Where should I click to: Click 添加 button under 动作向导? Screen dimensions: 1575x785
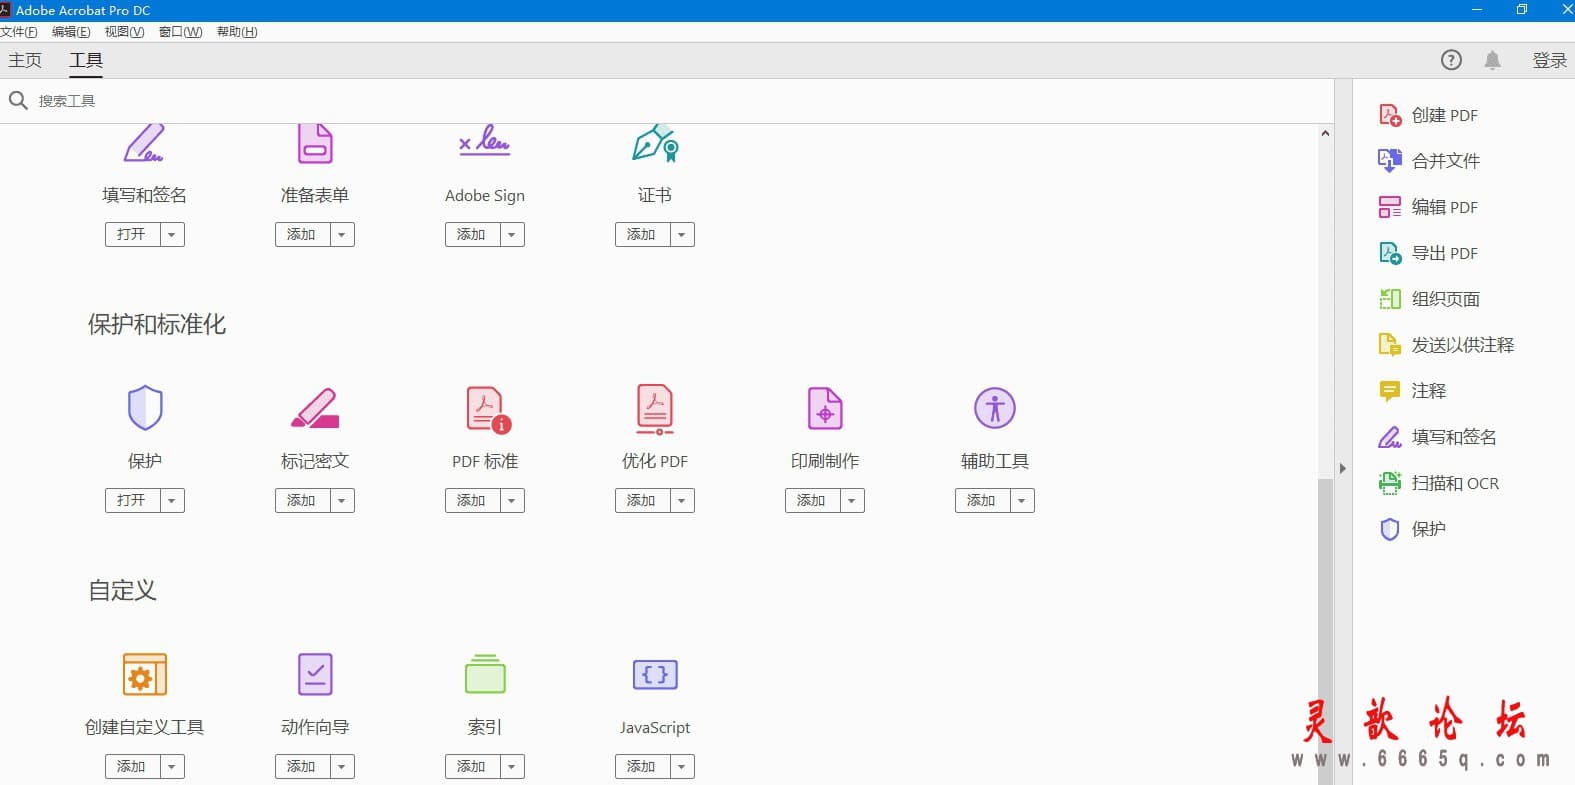302,767
